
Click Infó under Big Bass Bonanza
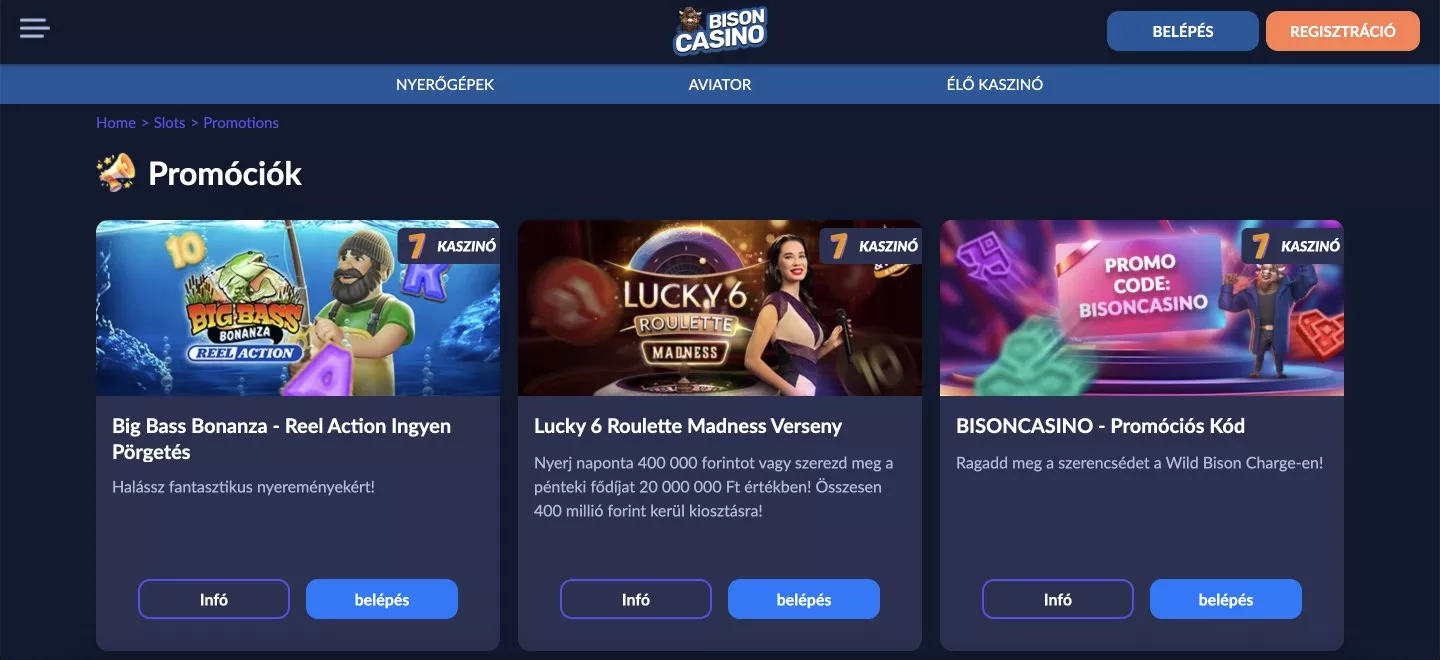214,599
